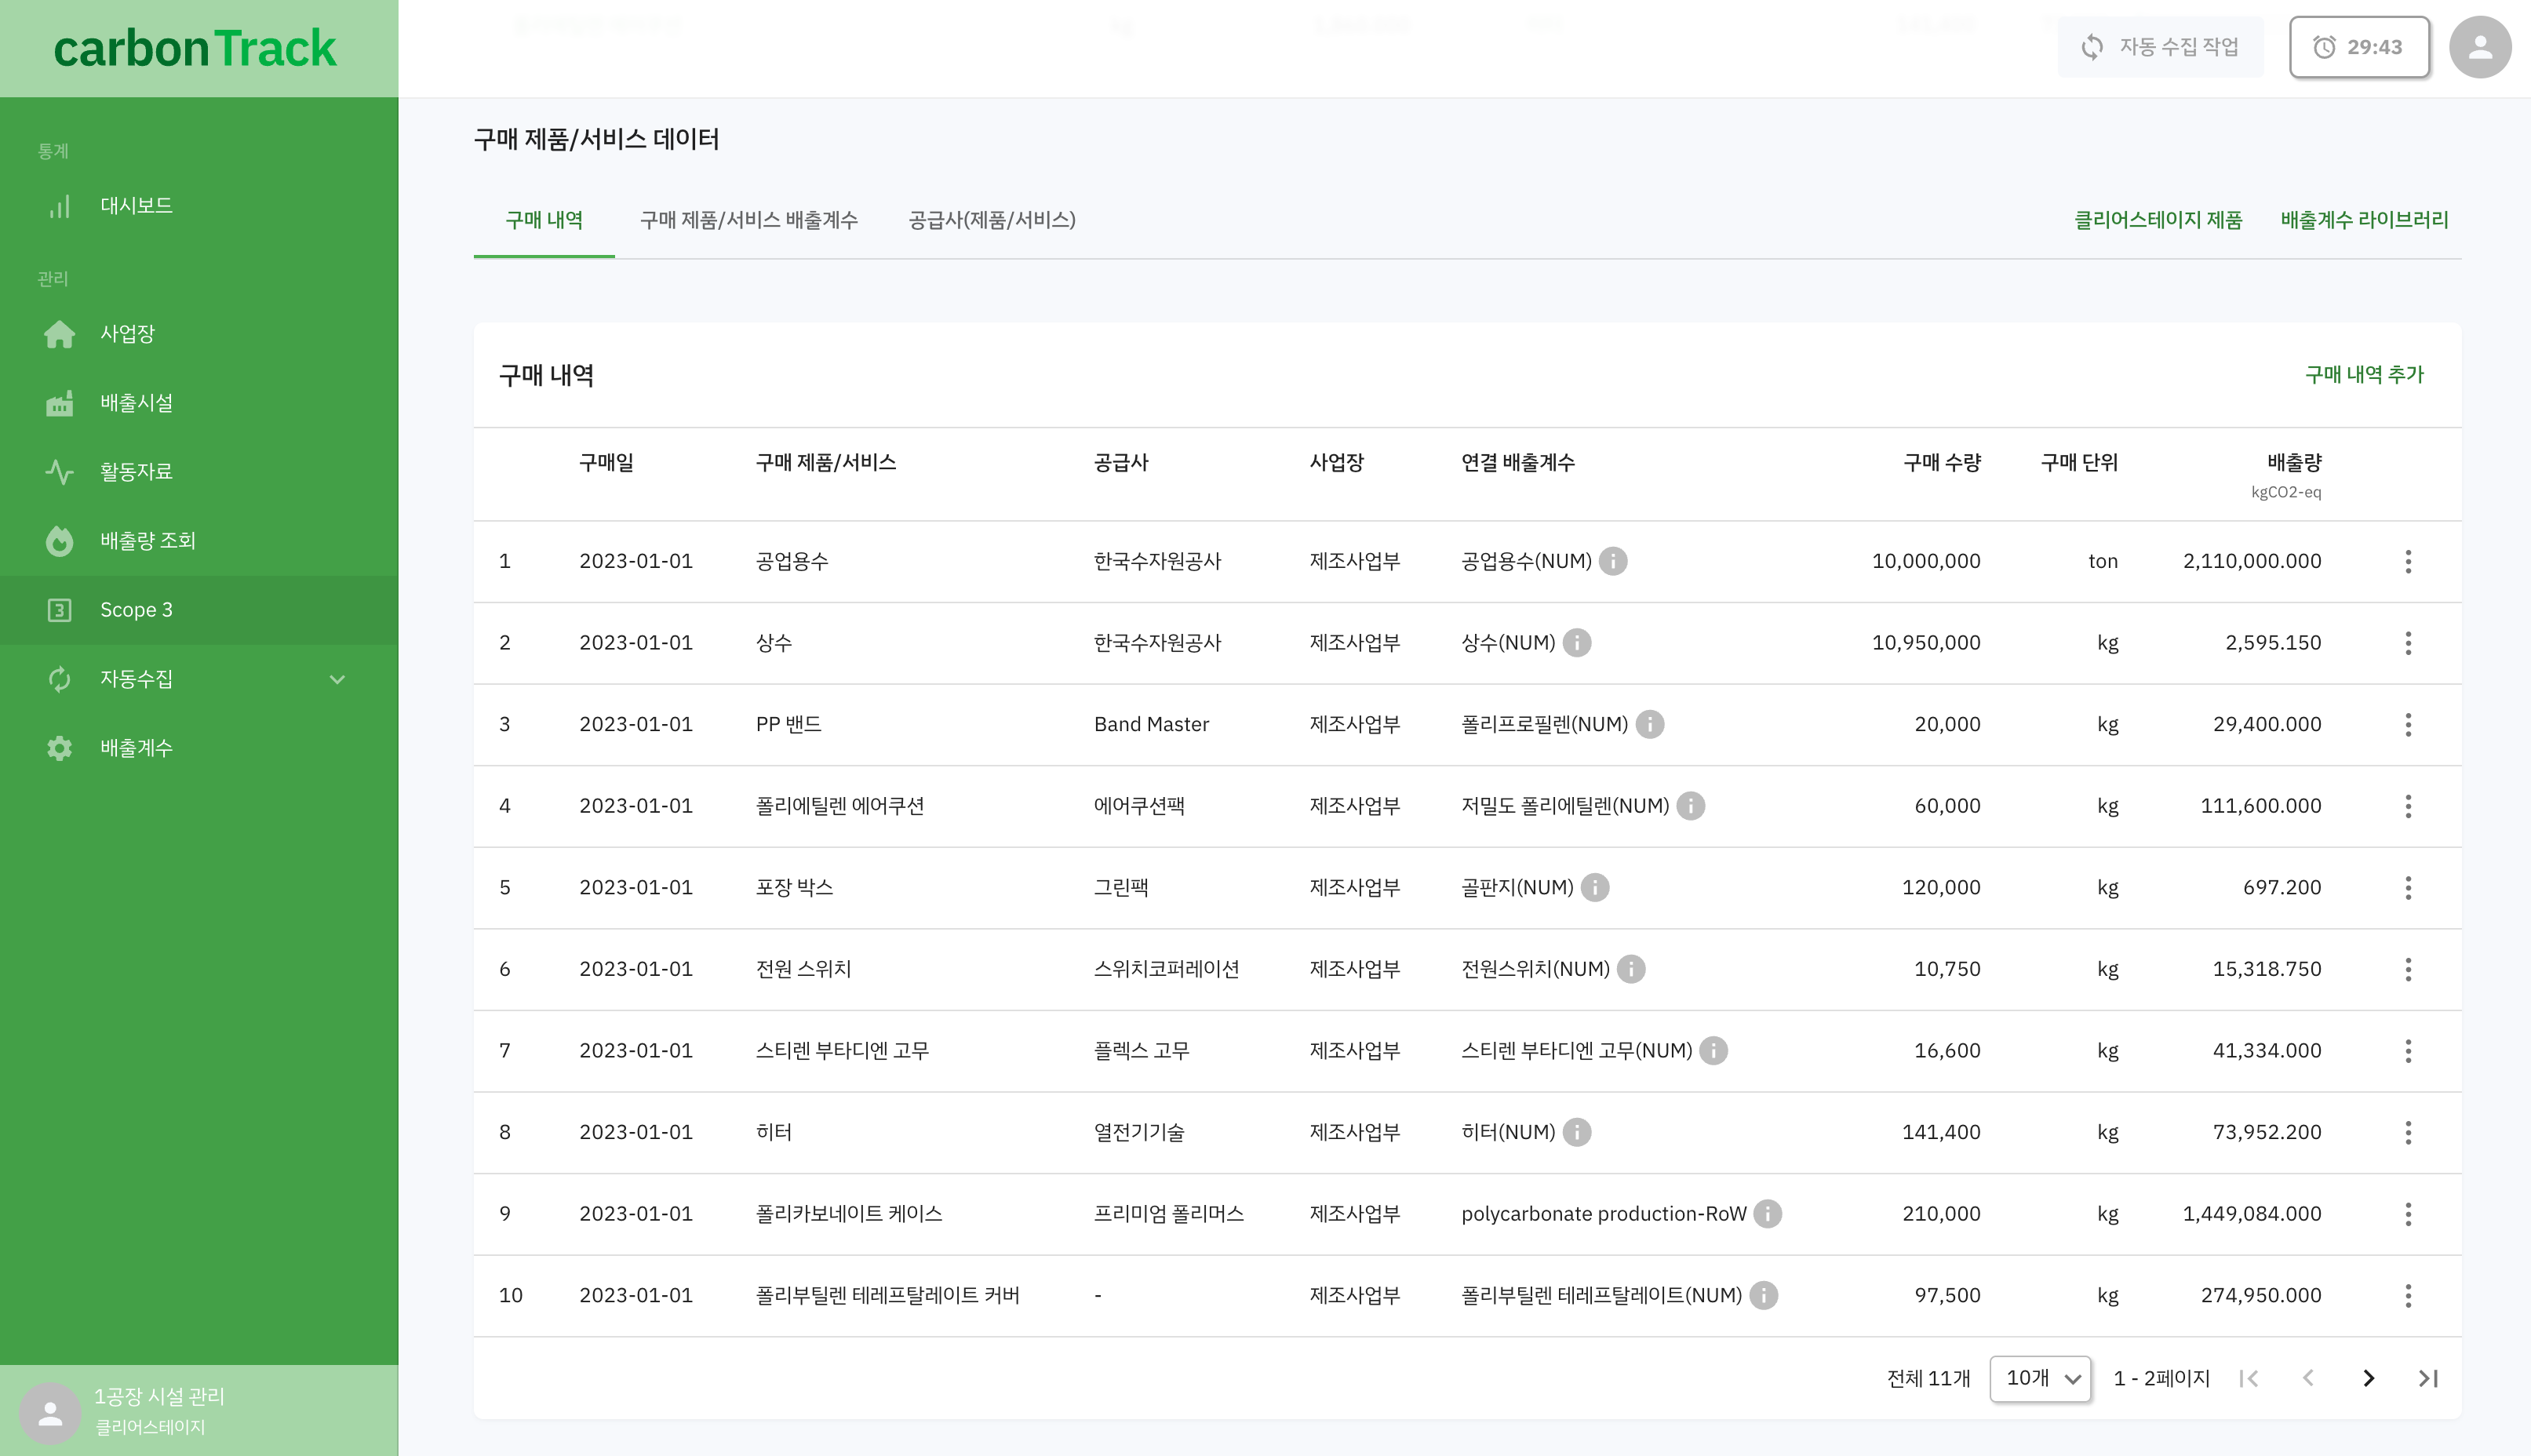Click the Scope 3 numbered box icon
The width and height of the screenshot is (2531, 1456).
pos(60,610)
